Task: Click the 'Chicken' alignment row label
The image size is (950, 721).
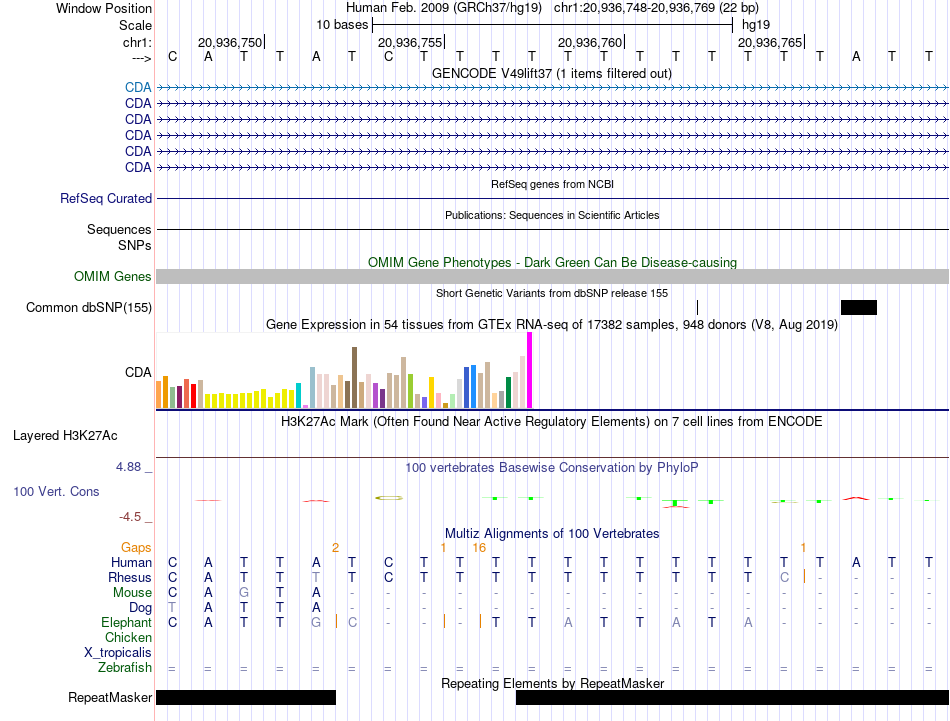Action: point(128,637)
